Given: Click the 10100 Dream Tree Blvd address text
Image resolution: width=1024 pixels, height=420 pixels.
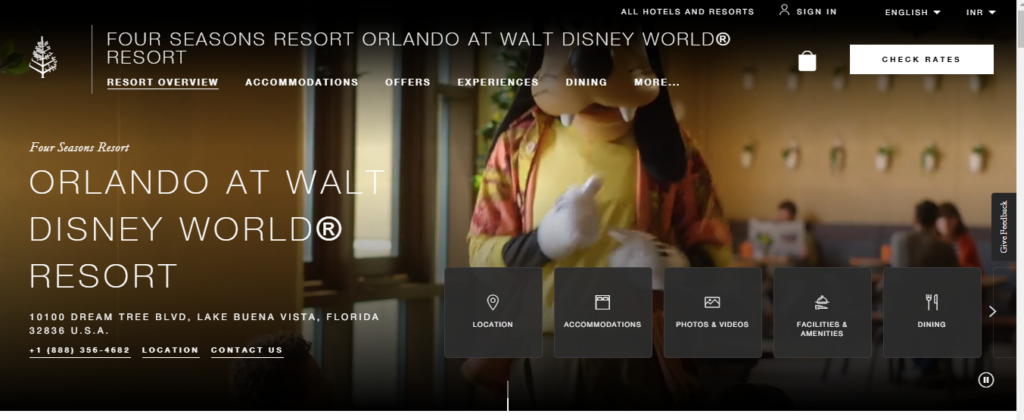Looking at the screenshot, I should pyautogui.click(x=204, y=323).
